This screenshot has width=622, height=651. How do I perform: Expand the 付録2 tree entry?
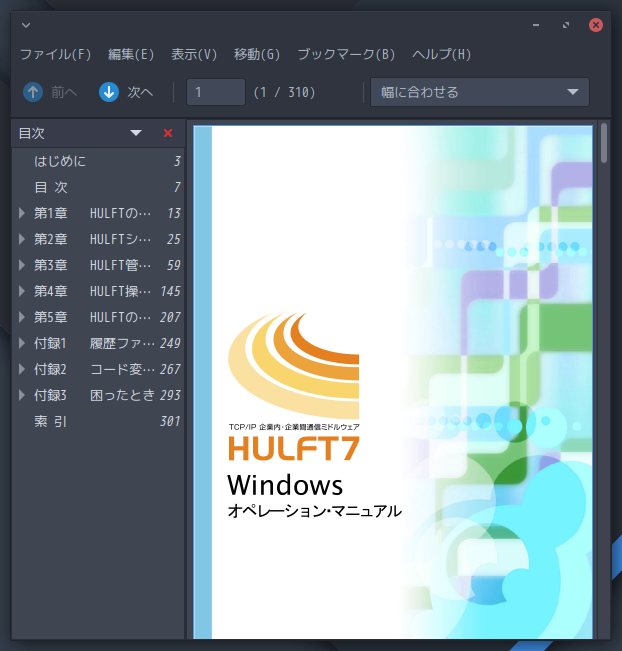tap(22, 369)
